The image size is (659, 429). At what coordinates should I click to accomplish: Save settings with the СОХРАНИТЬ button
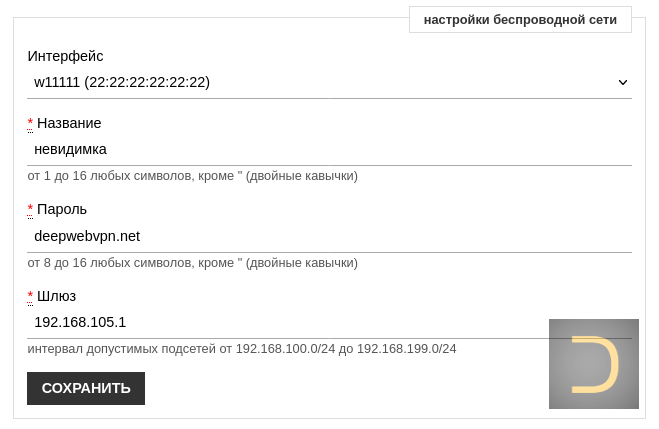86,388
